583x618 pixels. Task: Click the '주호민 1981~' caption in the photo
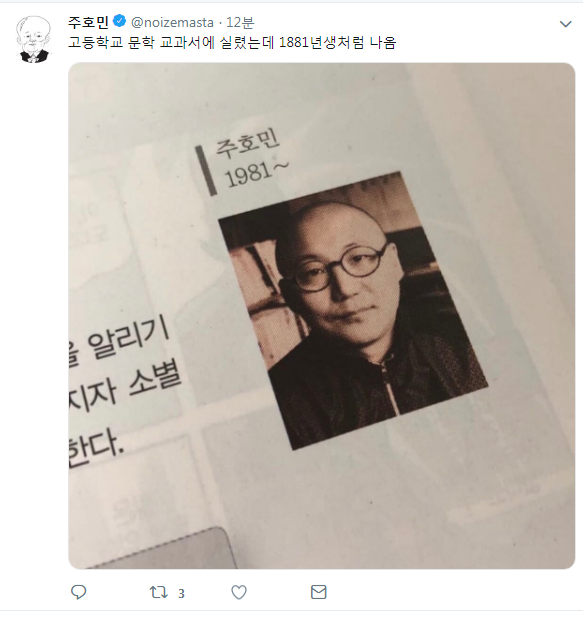pos(252,160)
